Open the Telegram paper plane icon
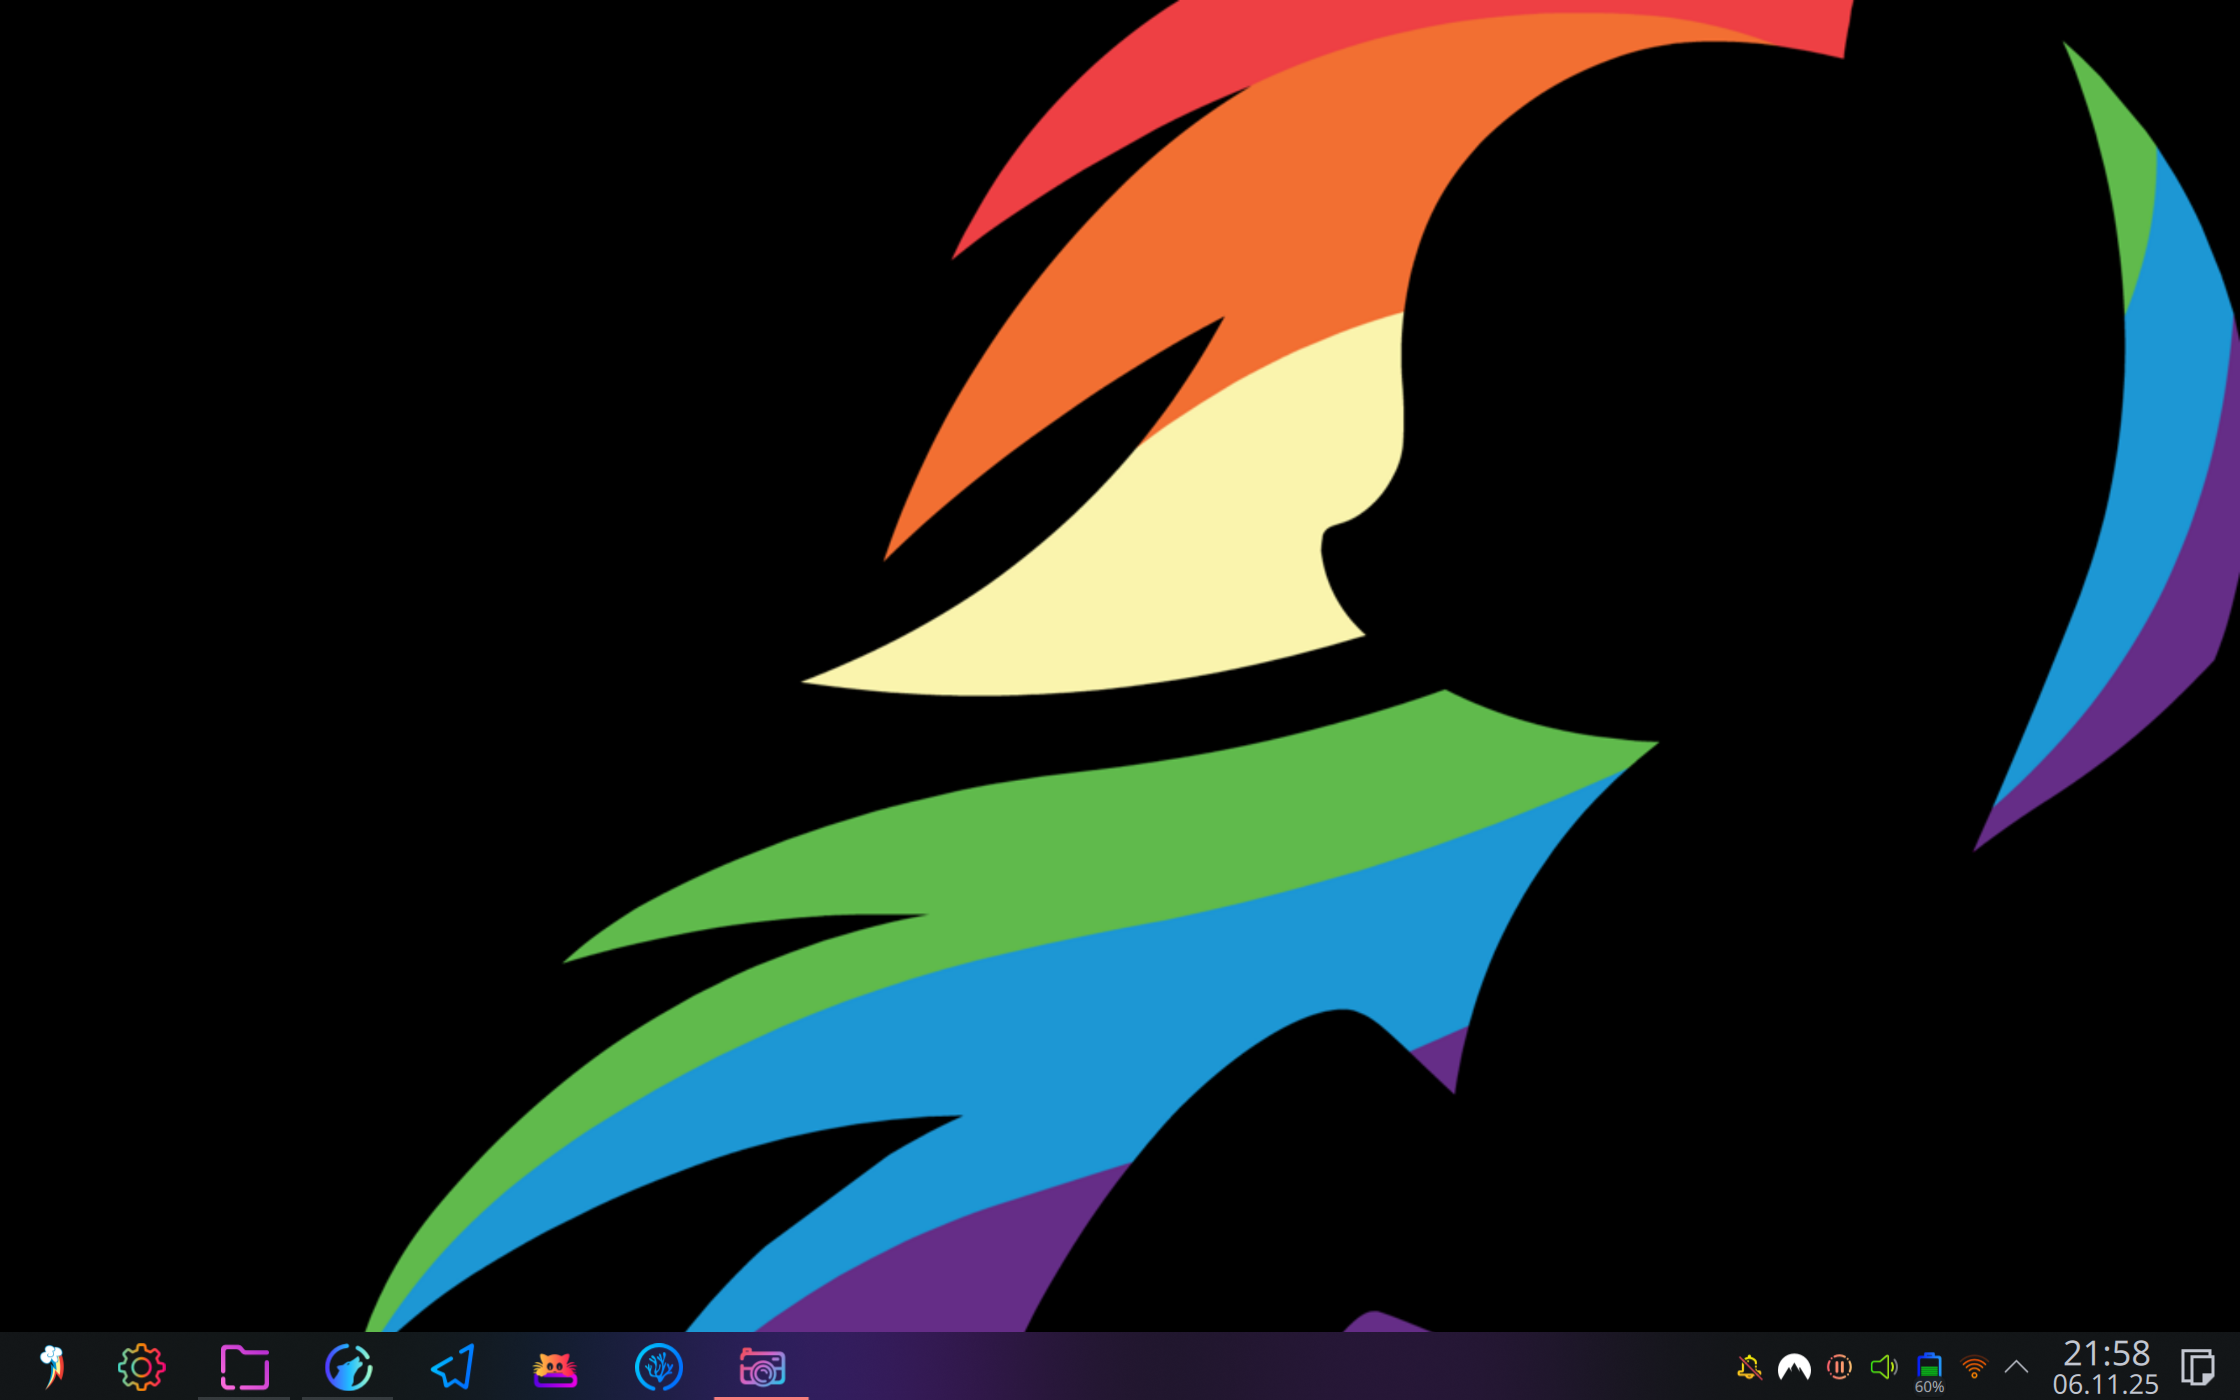Image resolution: width=2240 pixels, height=1400 pixels. point(452,1367)
